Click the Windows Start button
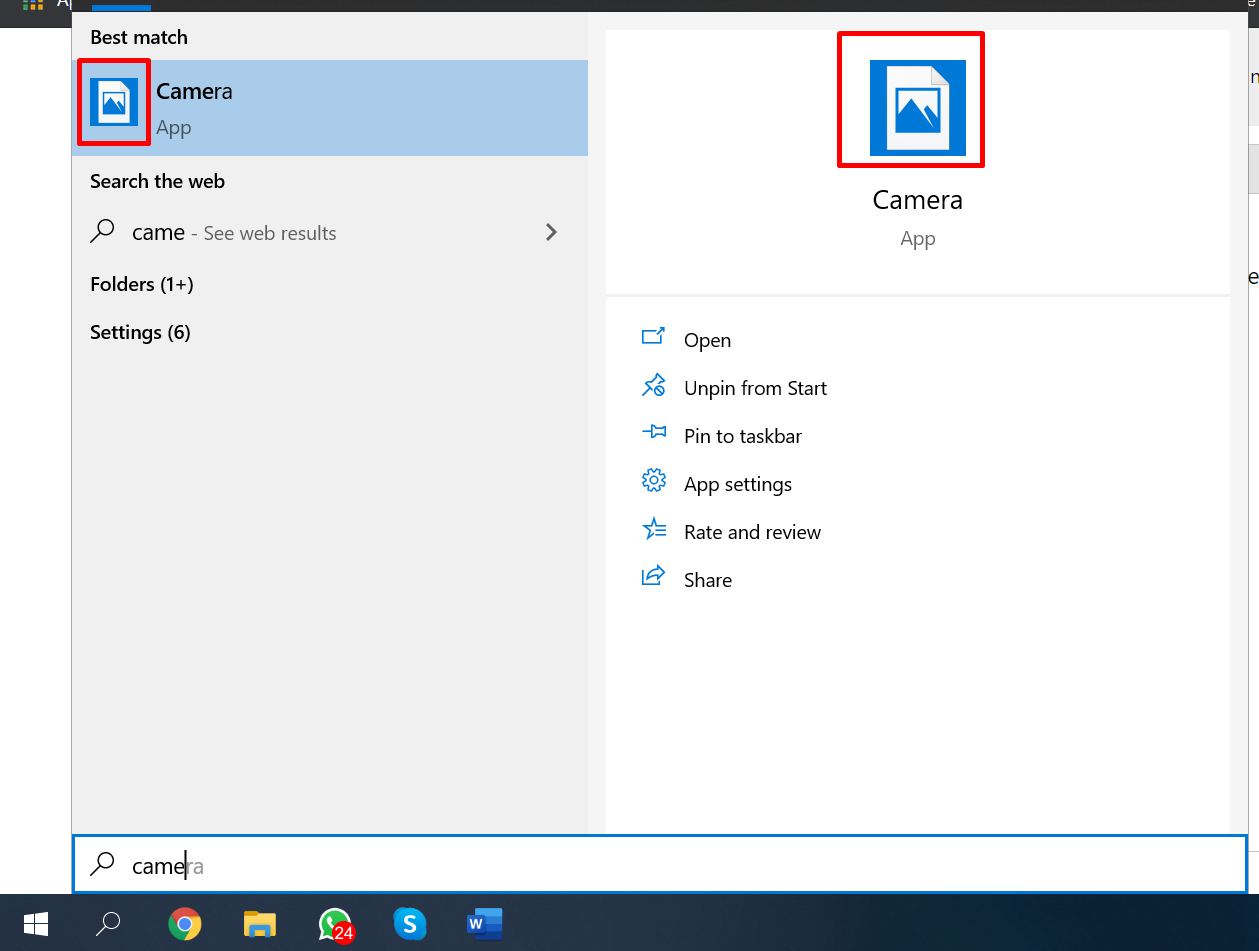1259x951 pixels. coord(37,923)
